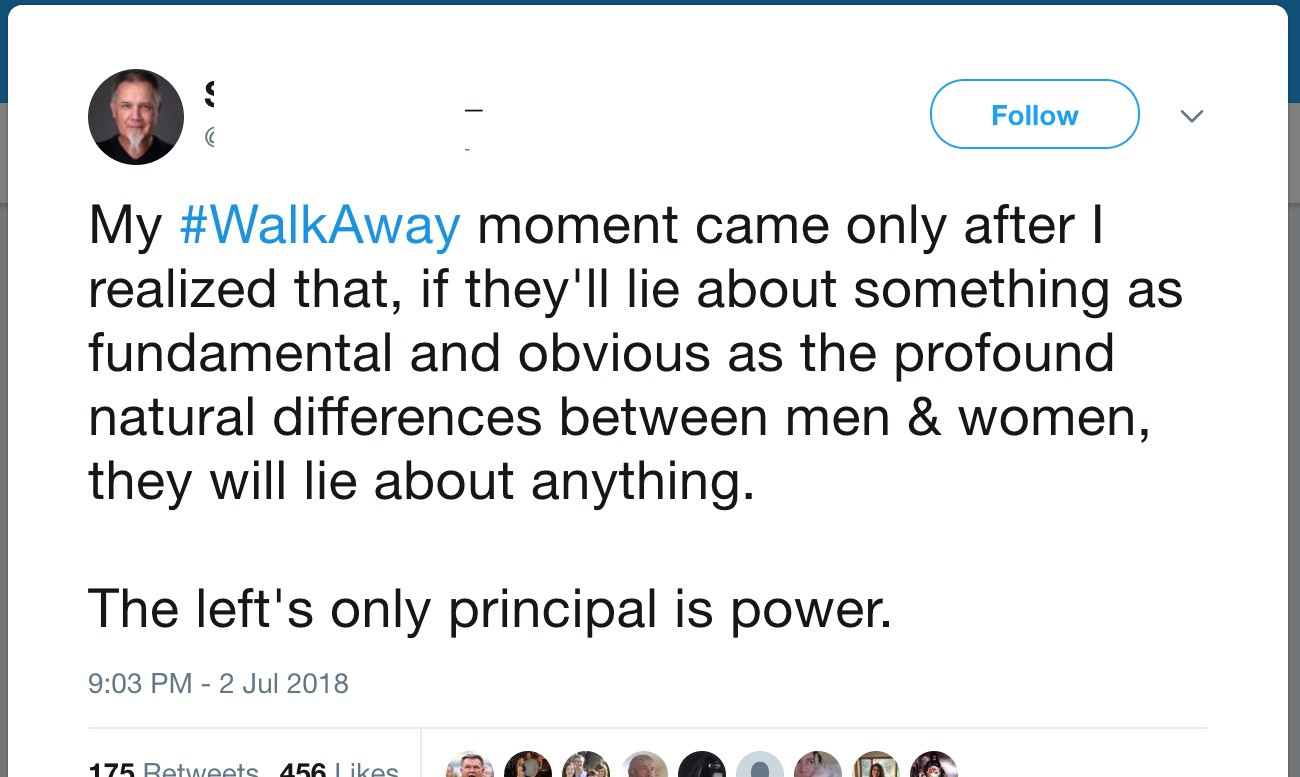The height and width of the screenshot is (777, 1300).
Task: Click the second liker avatar
Action: pyautogui.click(x=528, y=766)
